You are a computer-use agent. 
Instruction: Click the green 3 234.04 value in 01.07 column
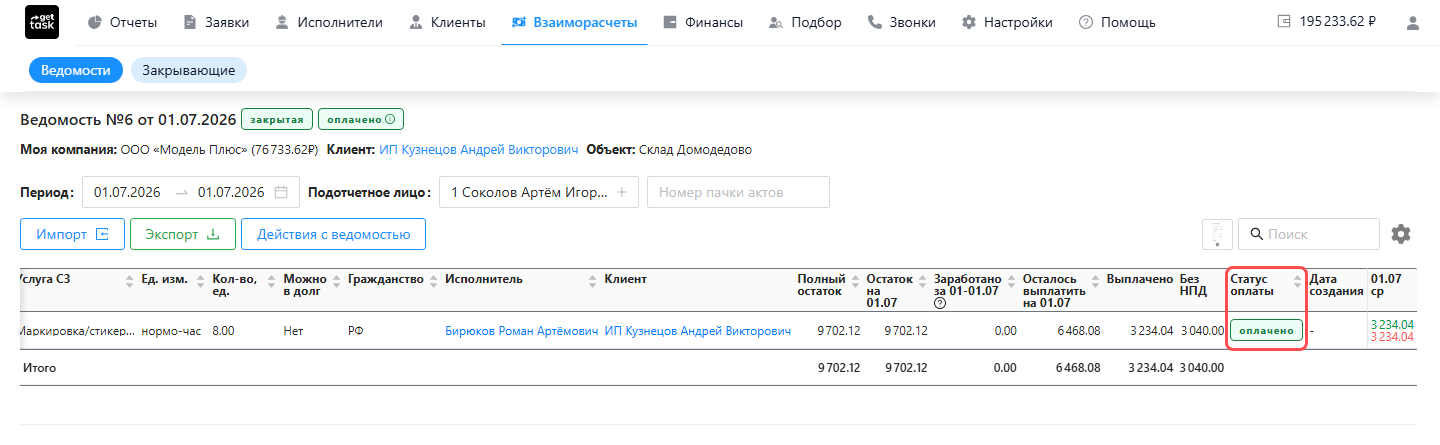point(1392,324)
